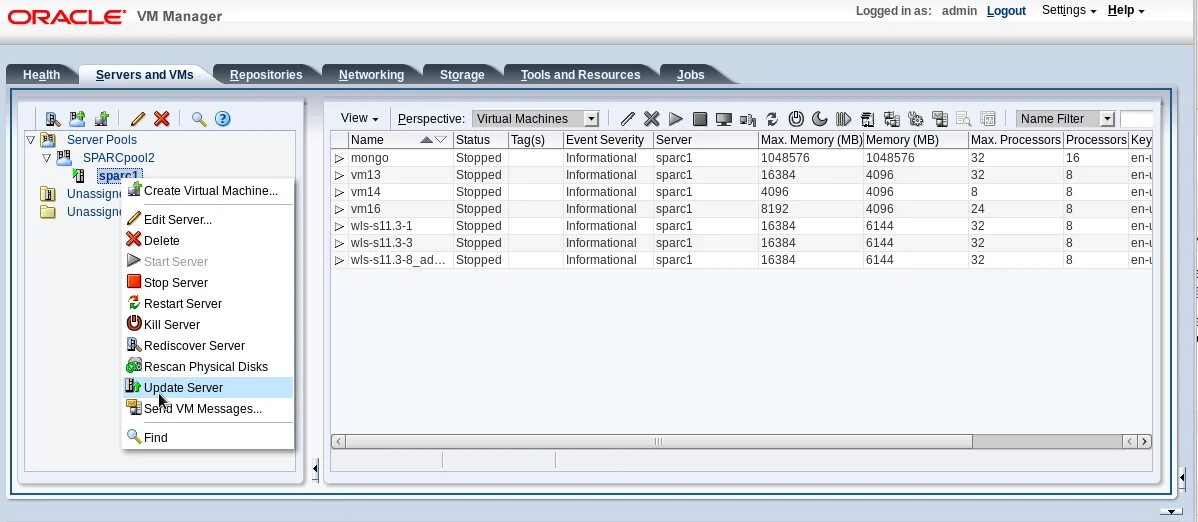
Task: Click the Migrate VM icon
Action: click(867, 118)
